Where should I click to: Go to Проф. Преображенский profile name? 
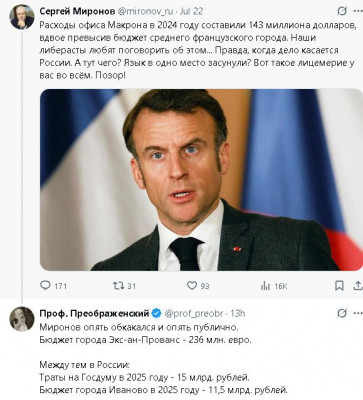tap(94, 313)
